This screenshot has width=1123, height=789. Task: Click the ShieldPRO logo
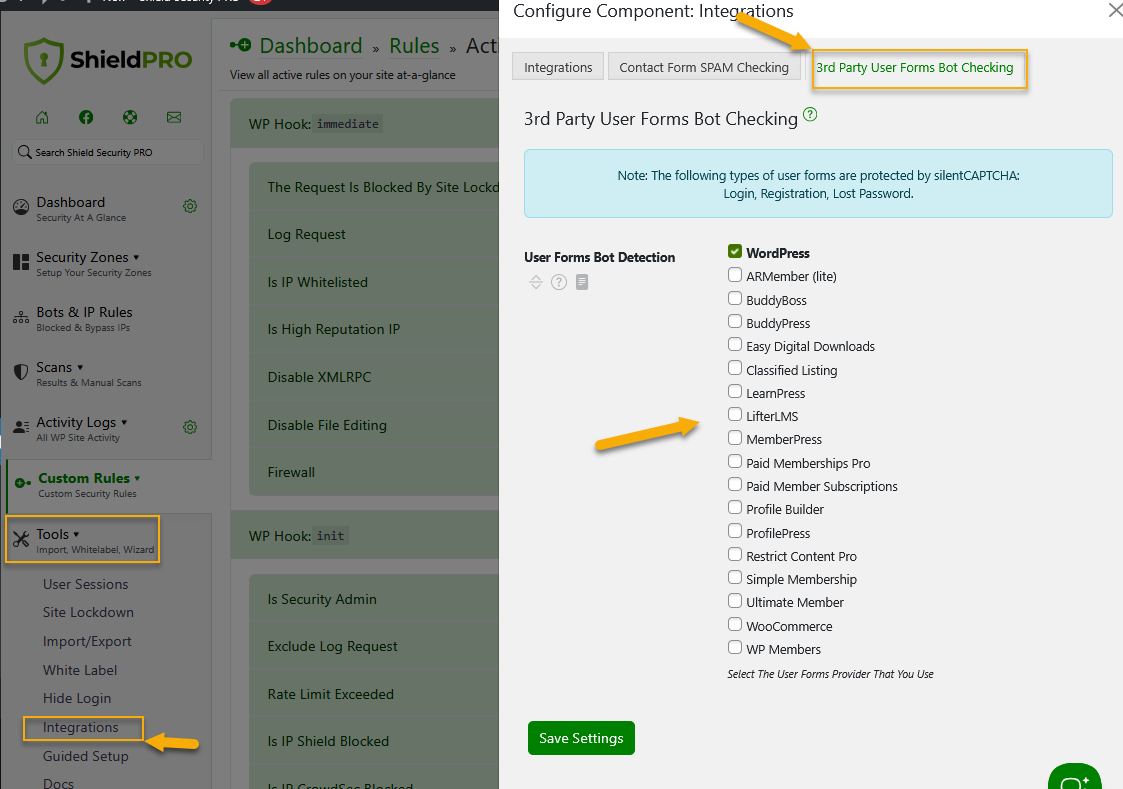coord(108,60)
